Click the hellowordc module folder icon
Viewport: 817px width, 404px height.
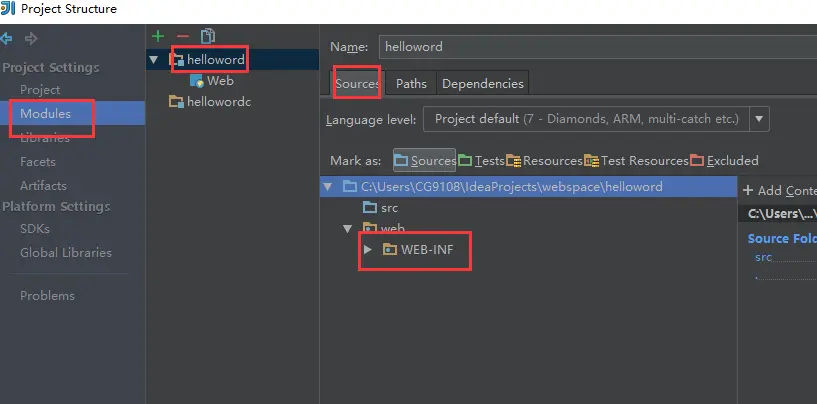coord(176,102)
